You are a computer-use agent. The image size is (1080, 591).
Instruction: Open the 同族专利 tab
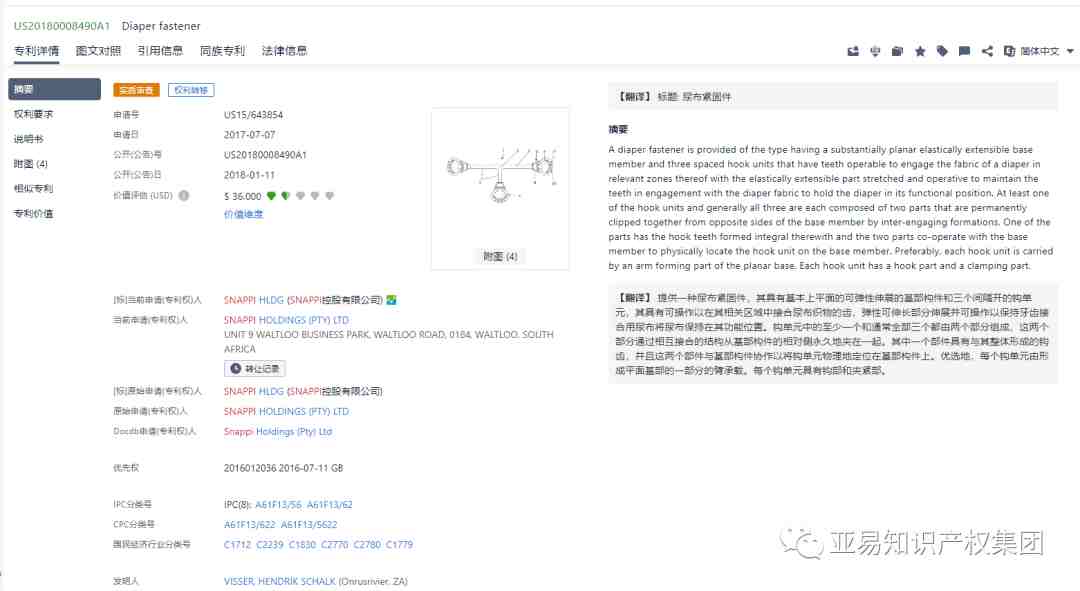point(222,51)
